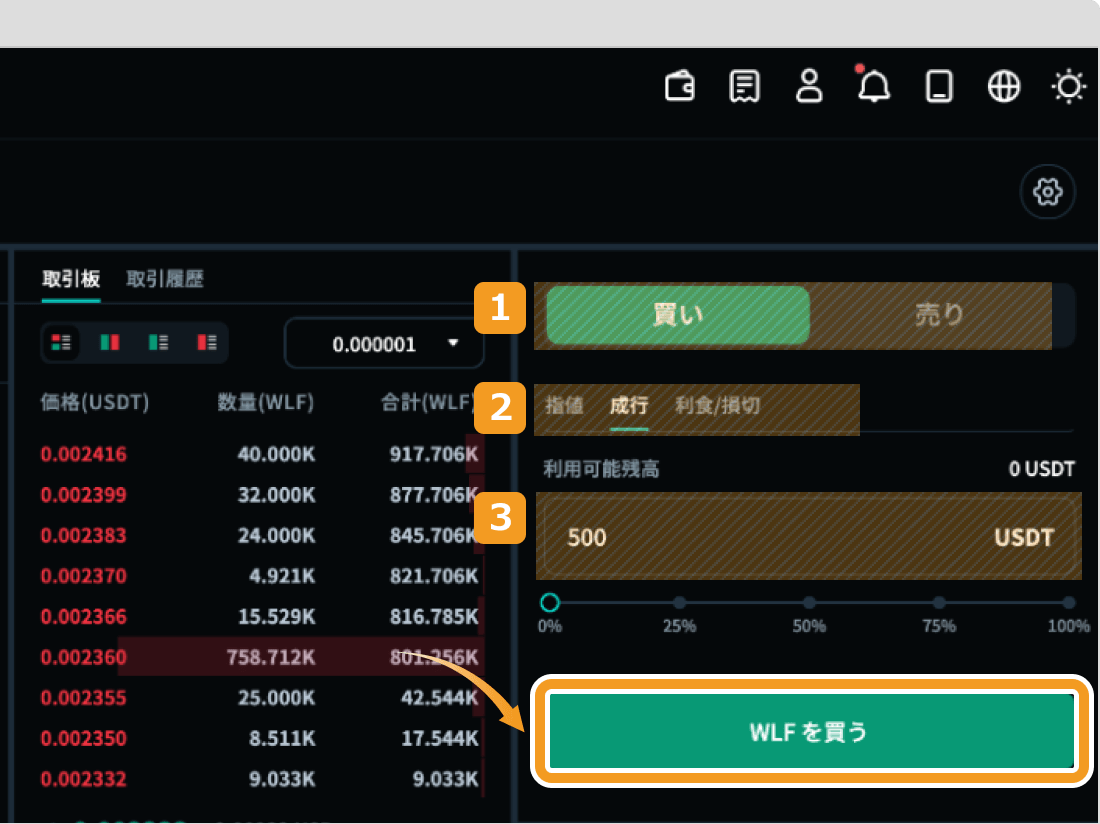Viewport: 1100px width, 824px height.
Task: Select 買い (buy) mode
Action: point(677,315)
